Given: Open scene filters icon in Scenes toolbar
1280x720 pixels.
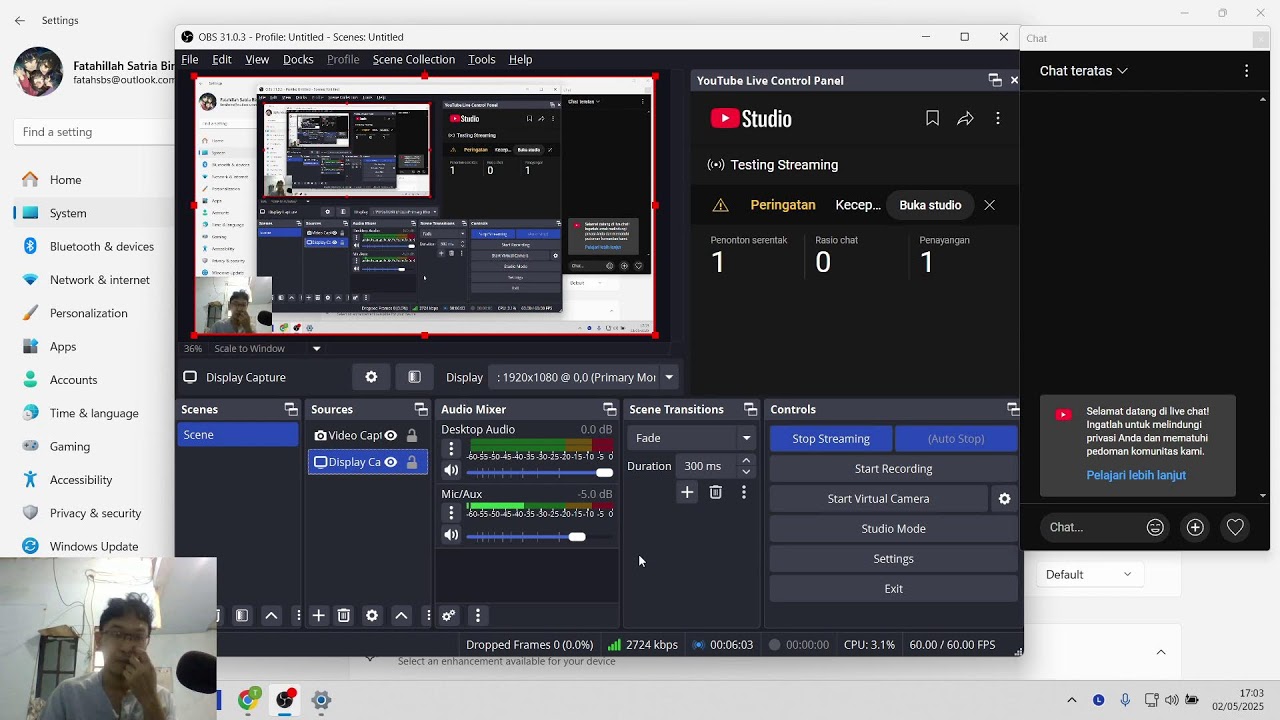Looking at the screenshot, I should 242,616.
